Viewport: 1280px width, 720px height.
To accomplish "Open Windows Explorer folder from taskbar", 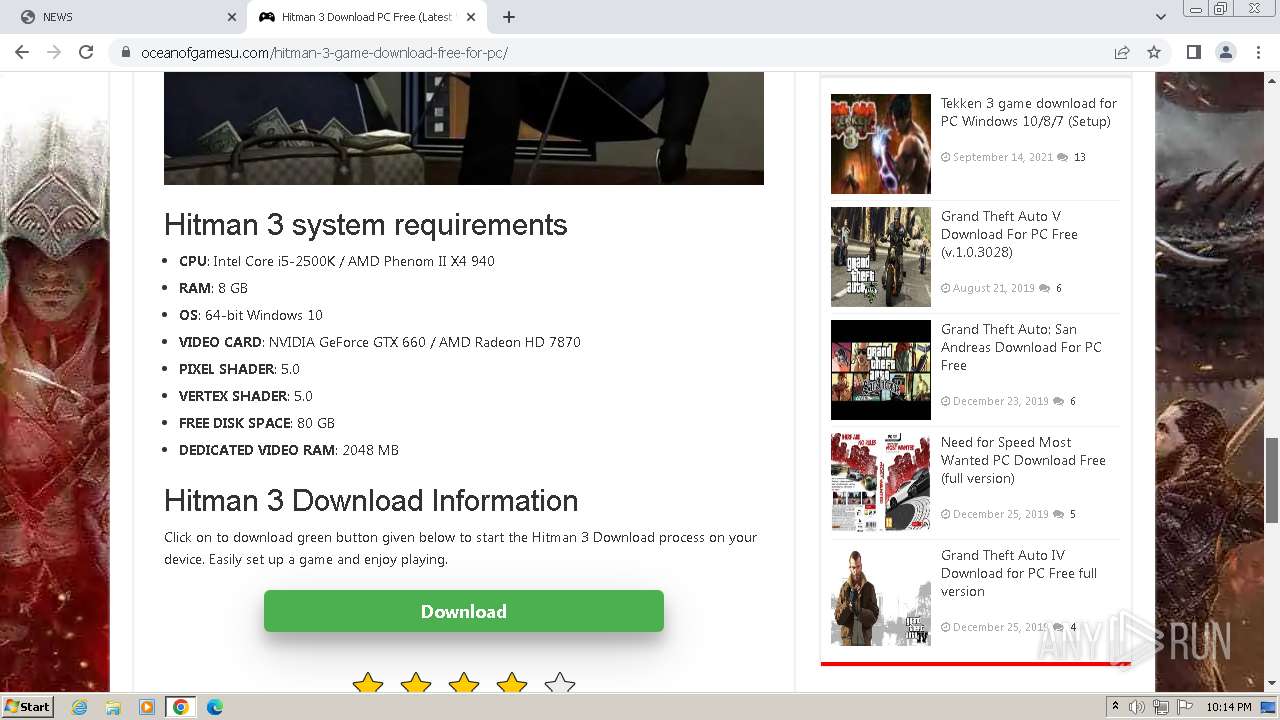I will point(113,707).
